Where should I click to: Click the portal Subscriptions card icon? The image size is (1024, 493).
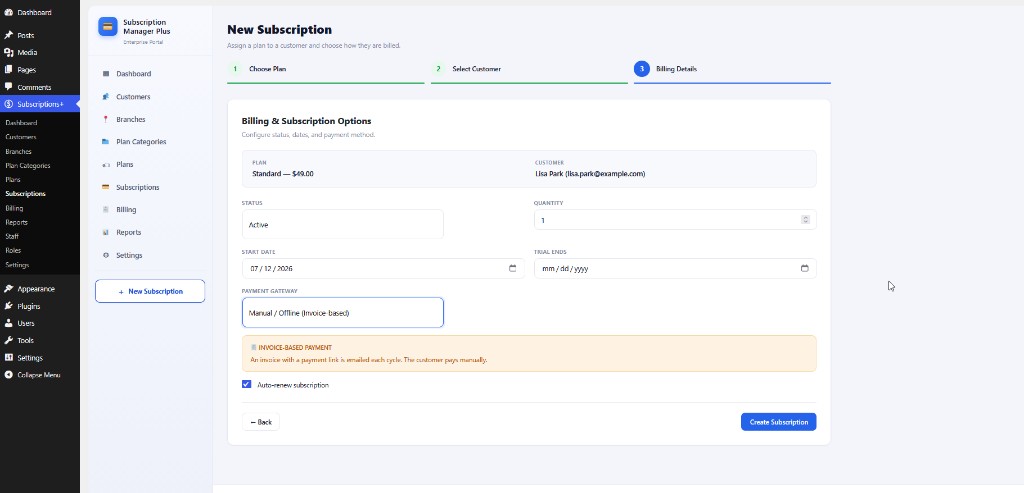[106, 187]
